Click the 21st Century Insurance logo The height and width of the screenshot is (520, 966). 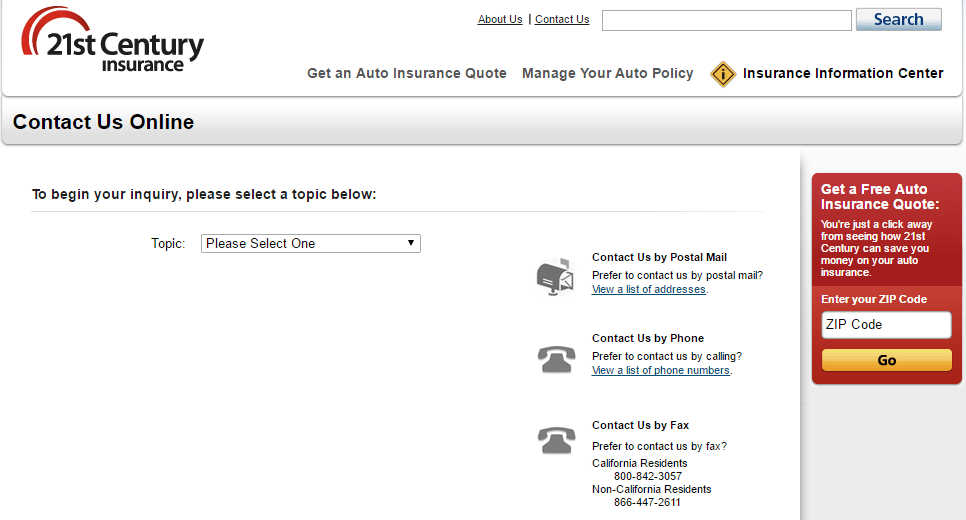112,40
